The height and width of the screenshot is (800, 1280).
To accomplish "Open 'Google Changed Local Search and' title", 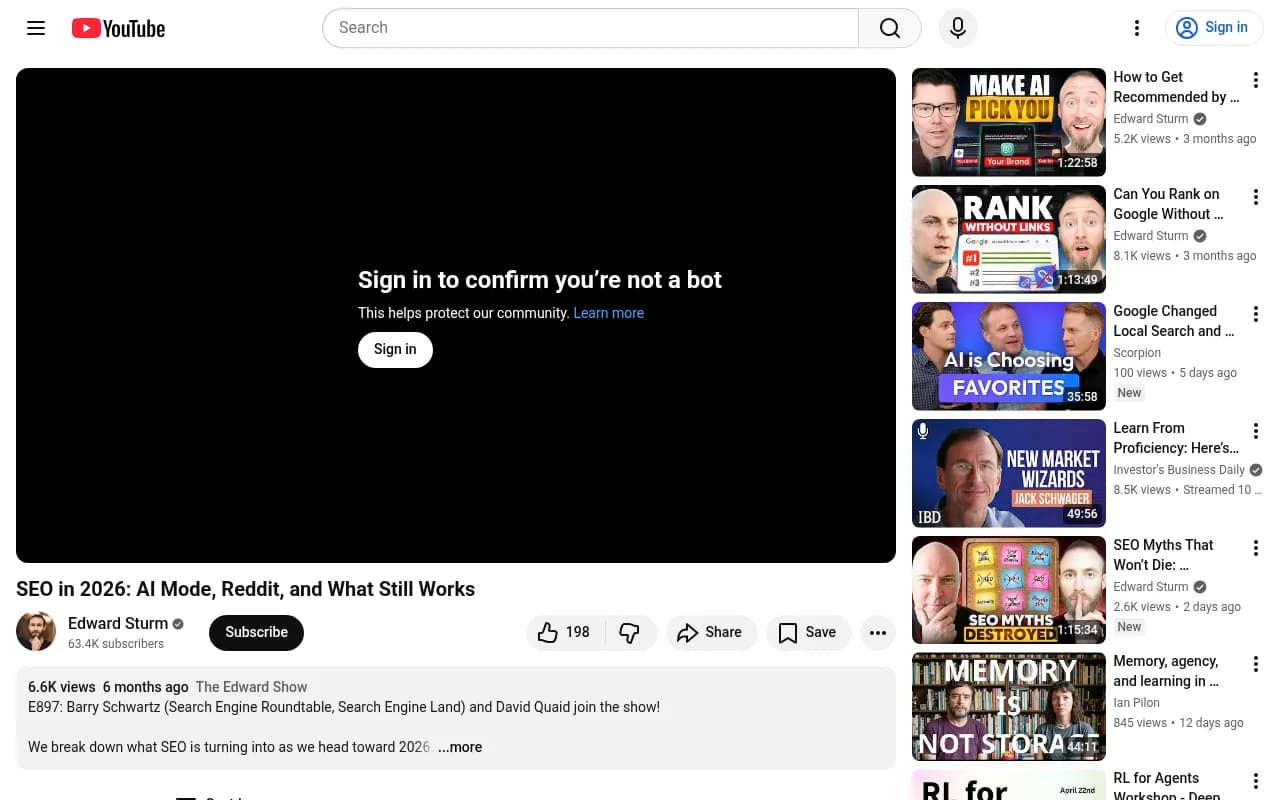I will coord(1174,321).
